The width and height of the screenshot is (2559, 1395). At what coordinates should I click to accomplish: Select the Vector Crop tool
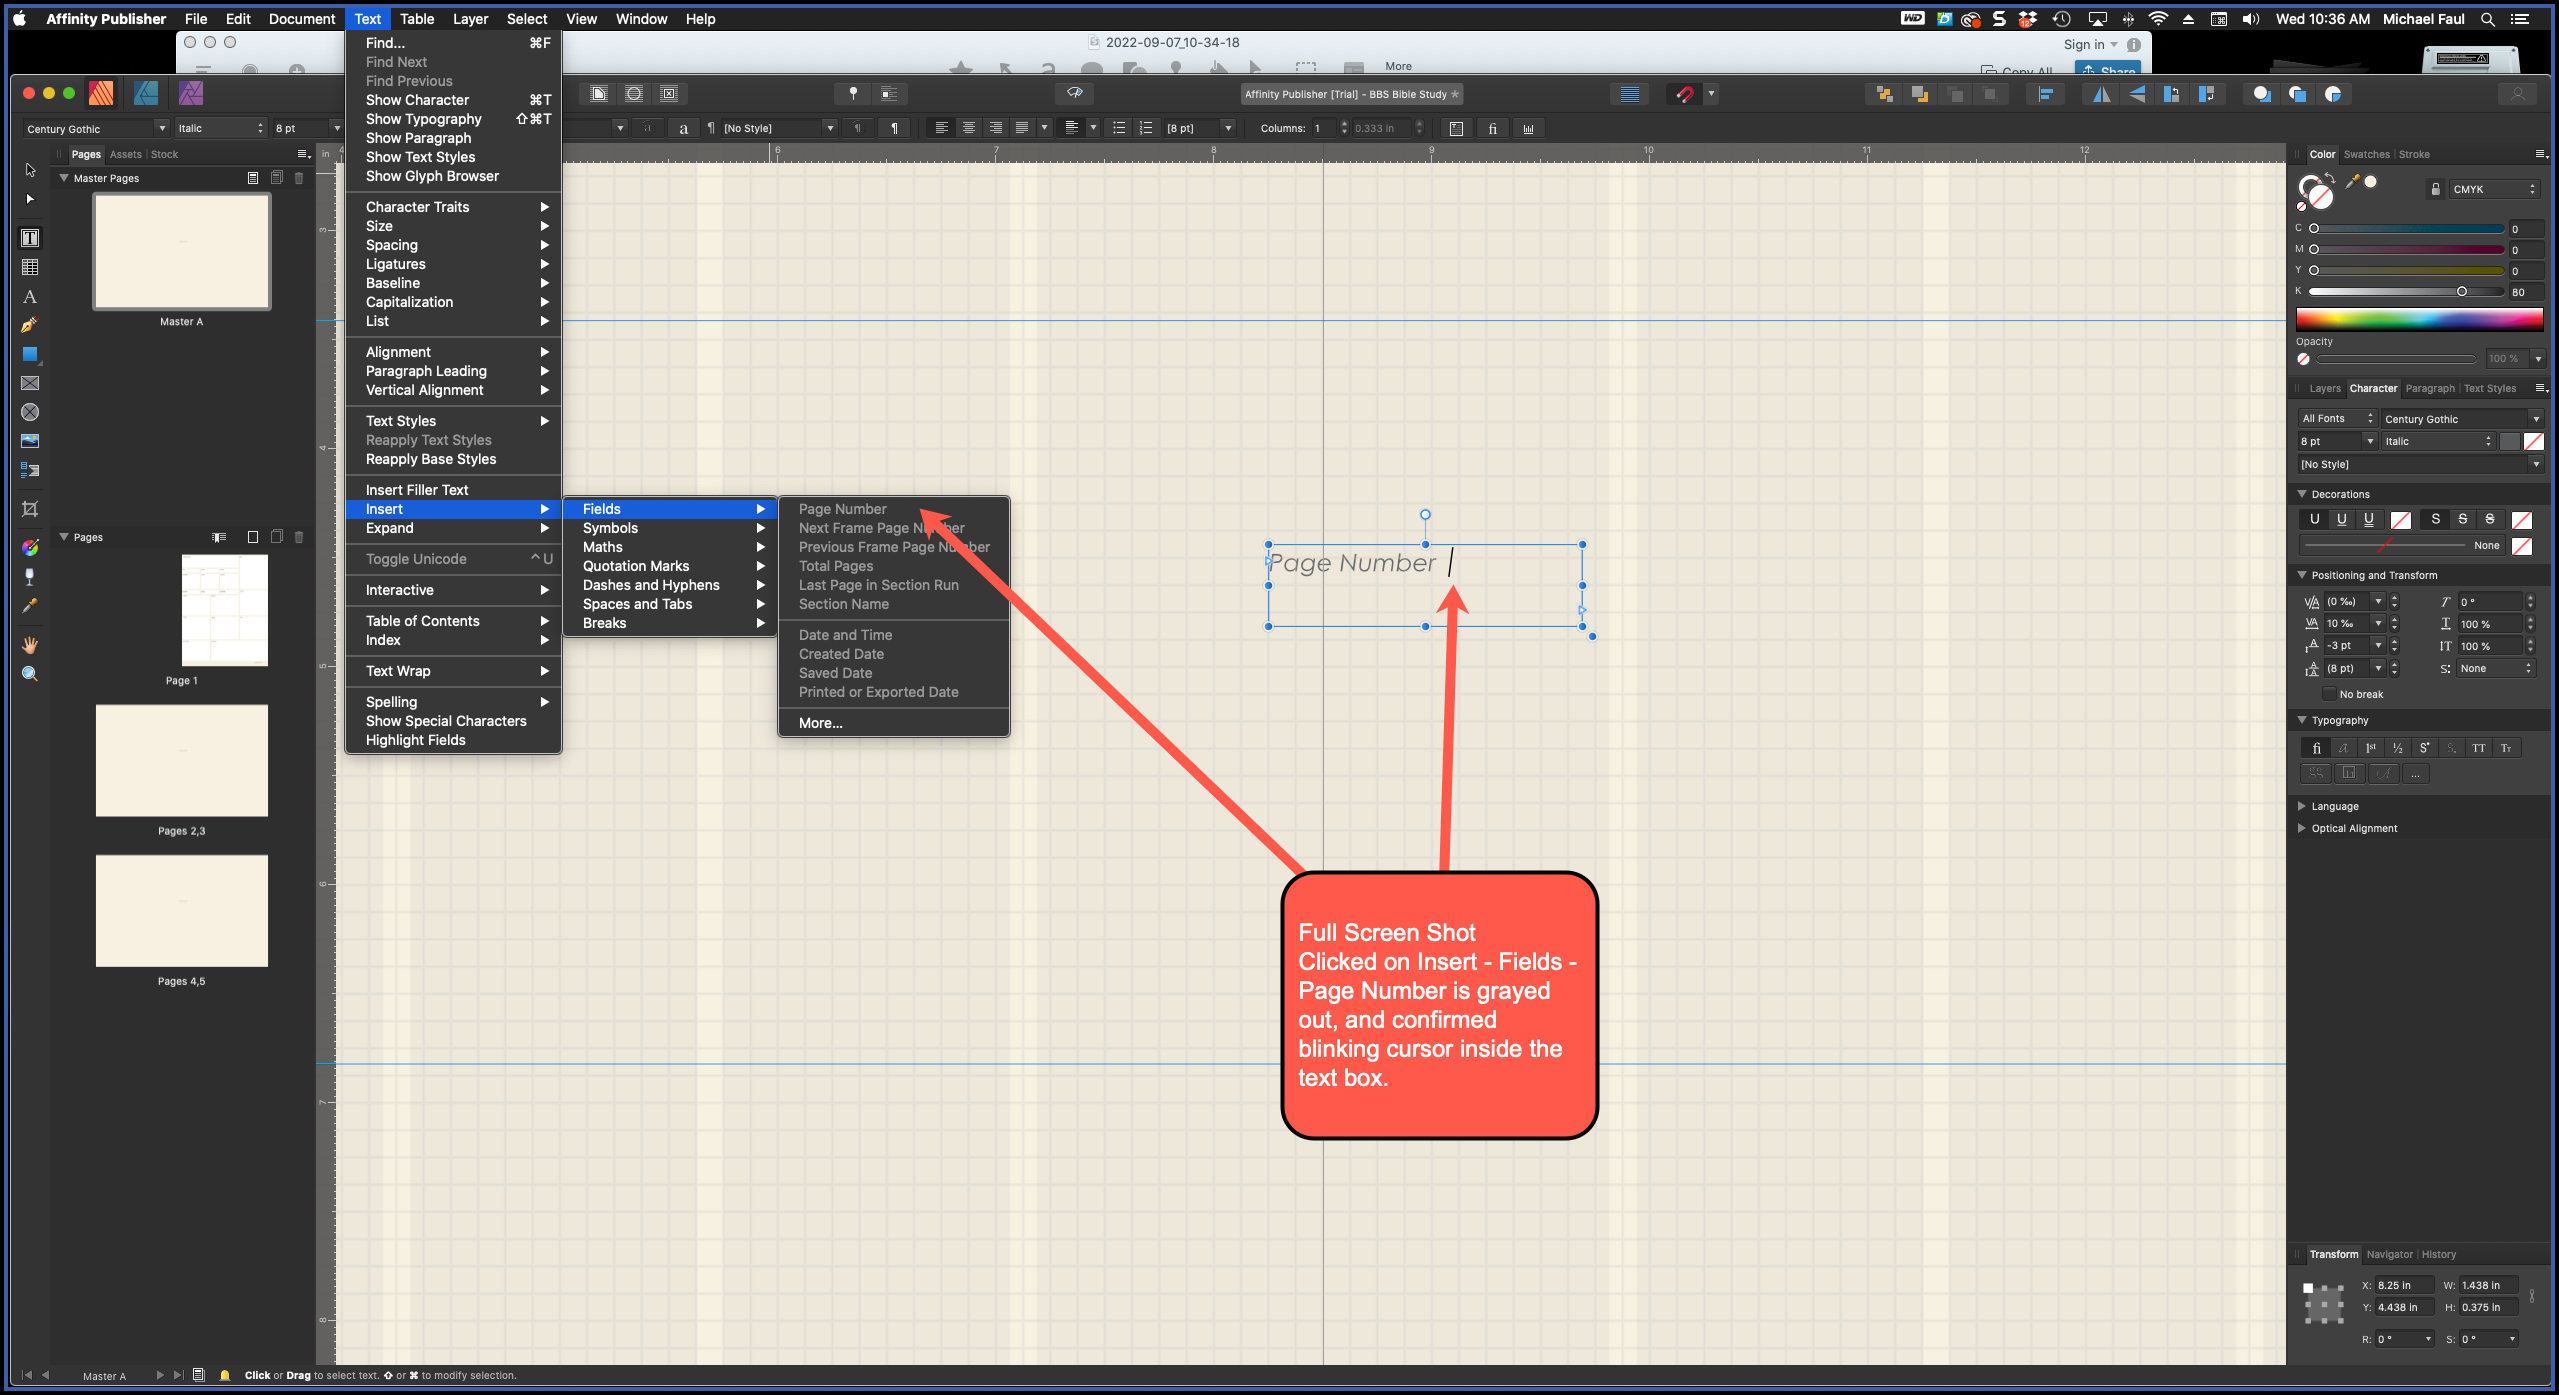(30, 509)
